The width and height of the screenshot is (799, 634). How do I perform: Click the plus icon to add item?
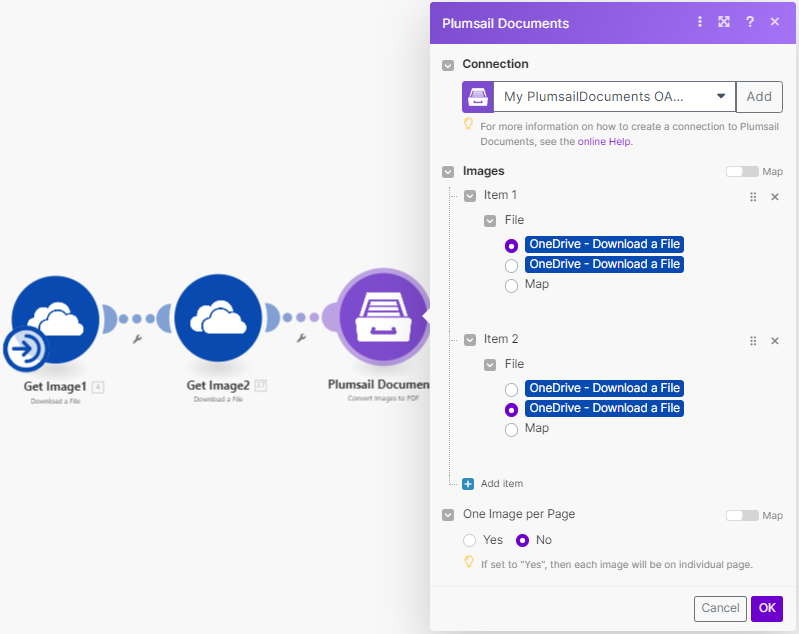pyautogui.click(x=468, y=484)
